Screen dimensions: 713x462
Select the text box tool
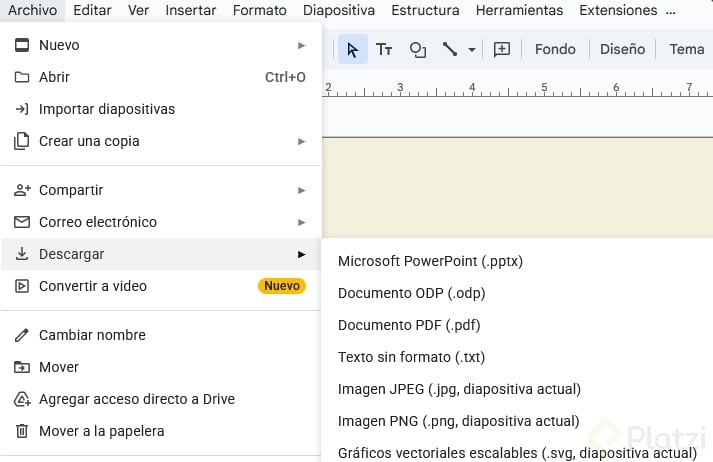tap(384, 49)
